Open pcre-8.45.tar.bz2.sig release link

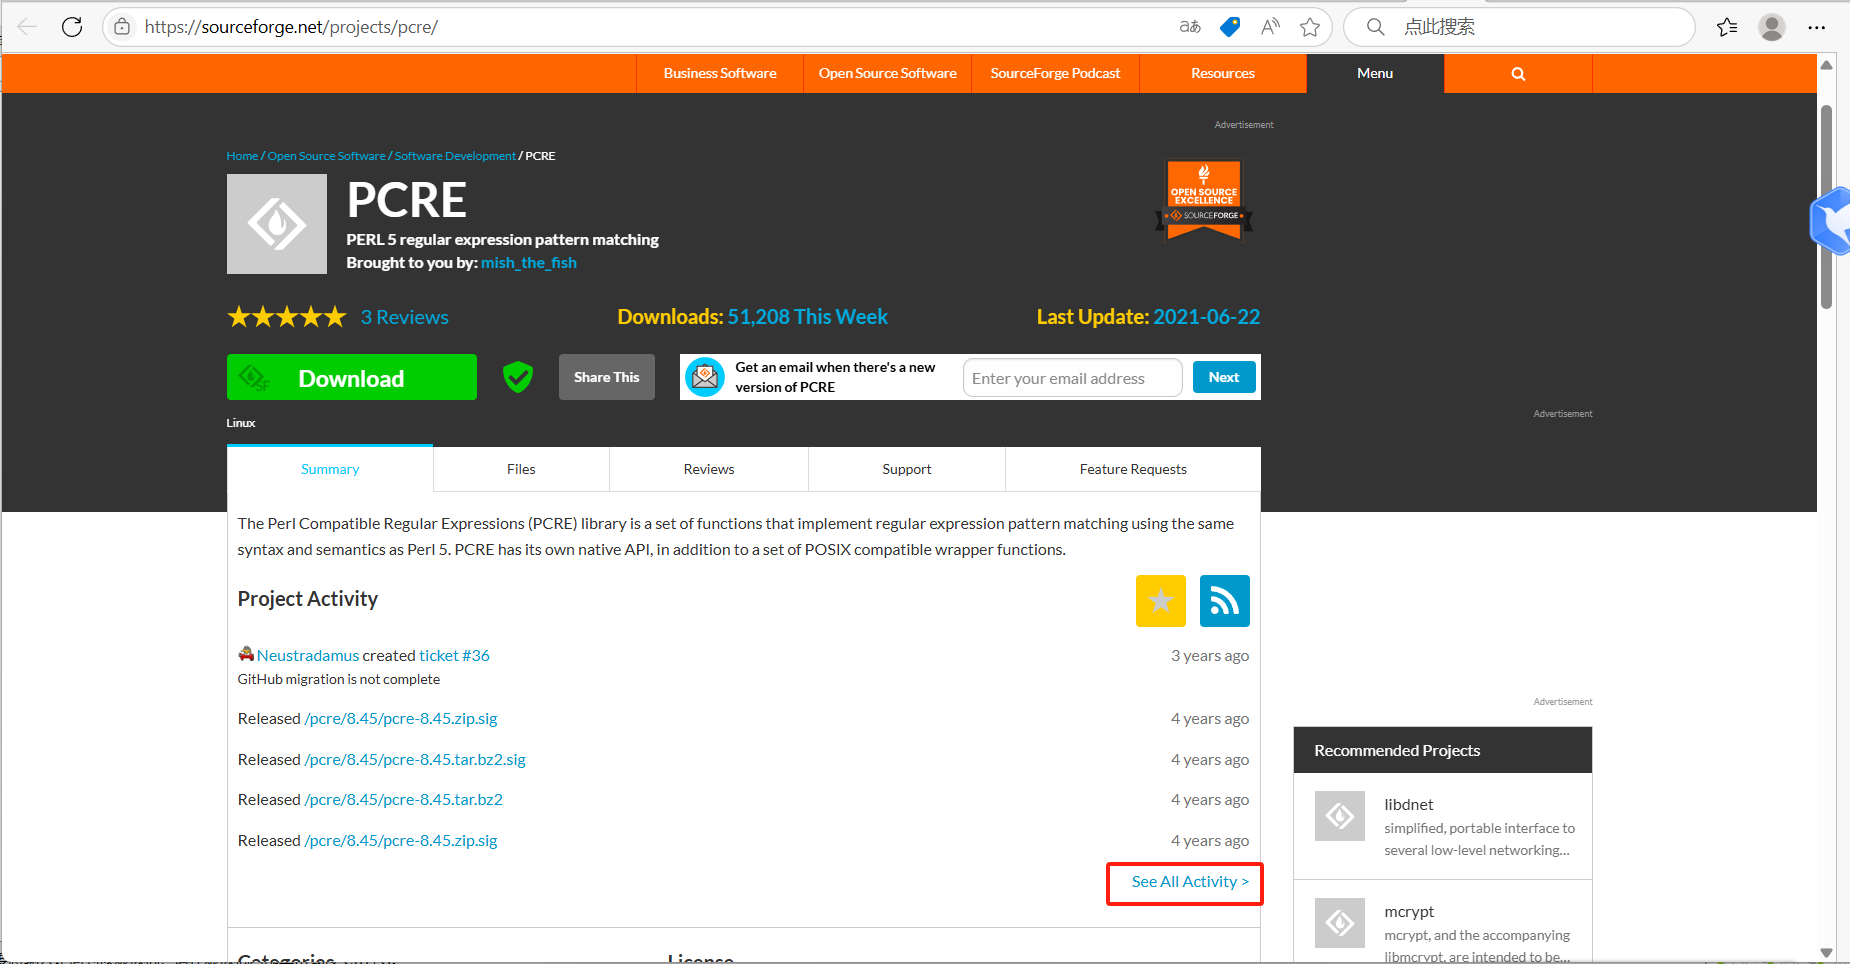pos(415,760)
